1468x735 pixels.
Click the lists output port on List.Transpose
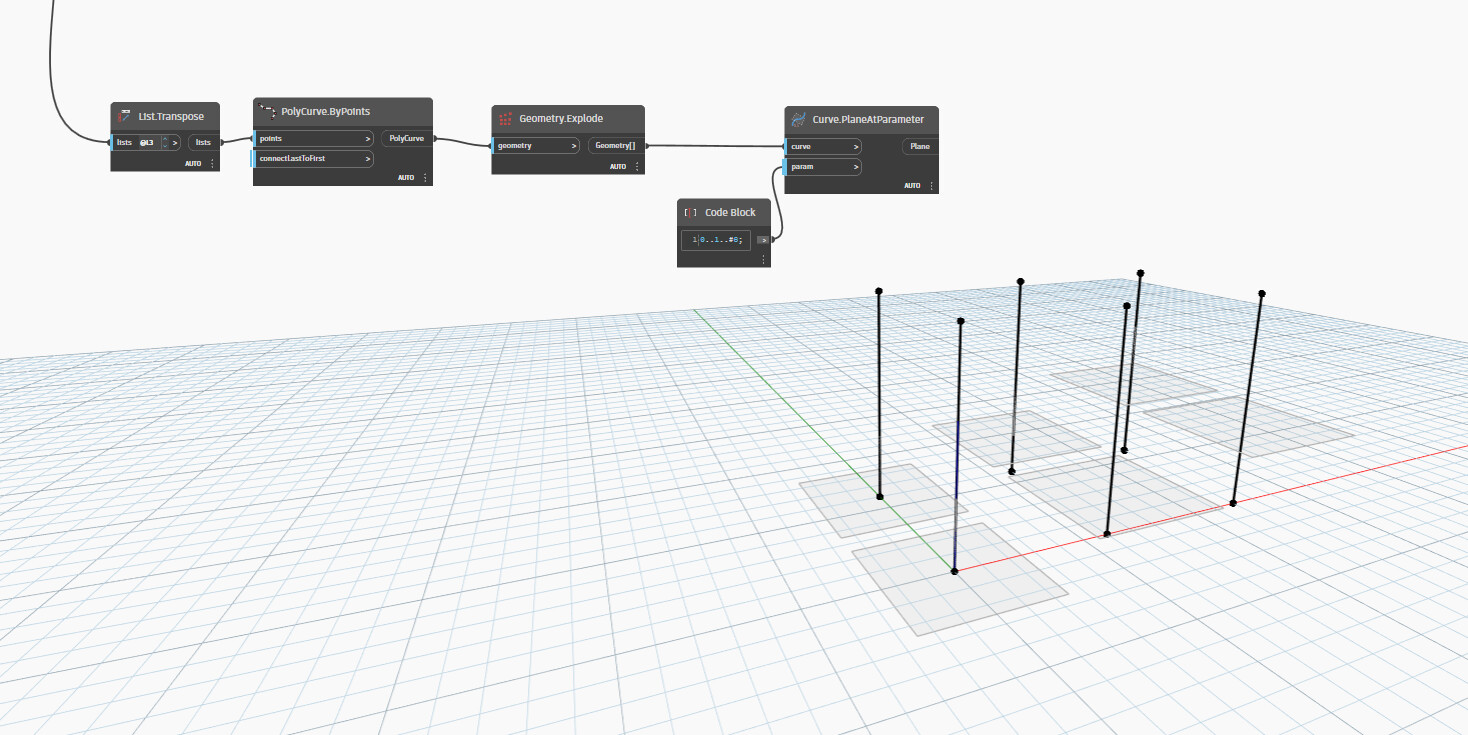(x=203, y=142)
